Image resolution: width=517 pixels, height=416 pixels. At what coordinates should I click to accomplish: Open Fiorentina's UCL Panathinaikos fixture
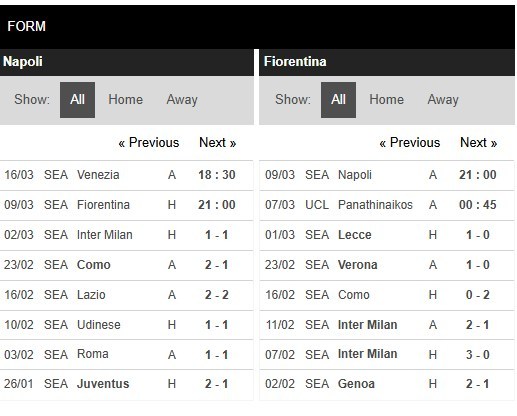point(387,205)
